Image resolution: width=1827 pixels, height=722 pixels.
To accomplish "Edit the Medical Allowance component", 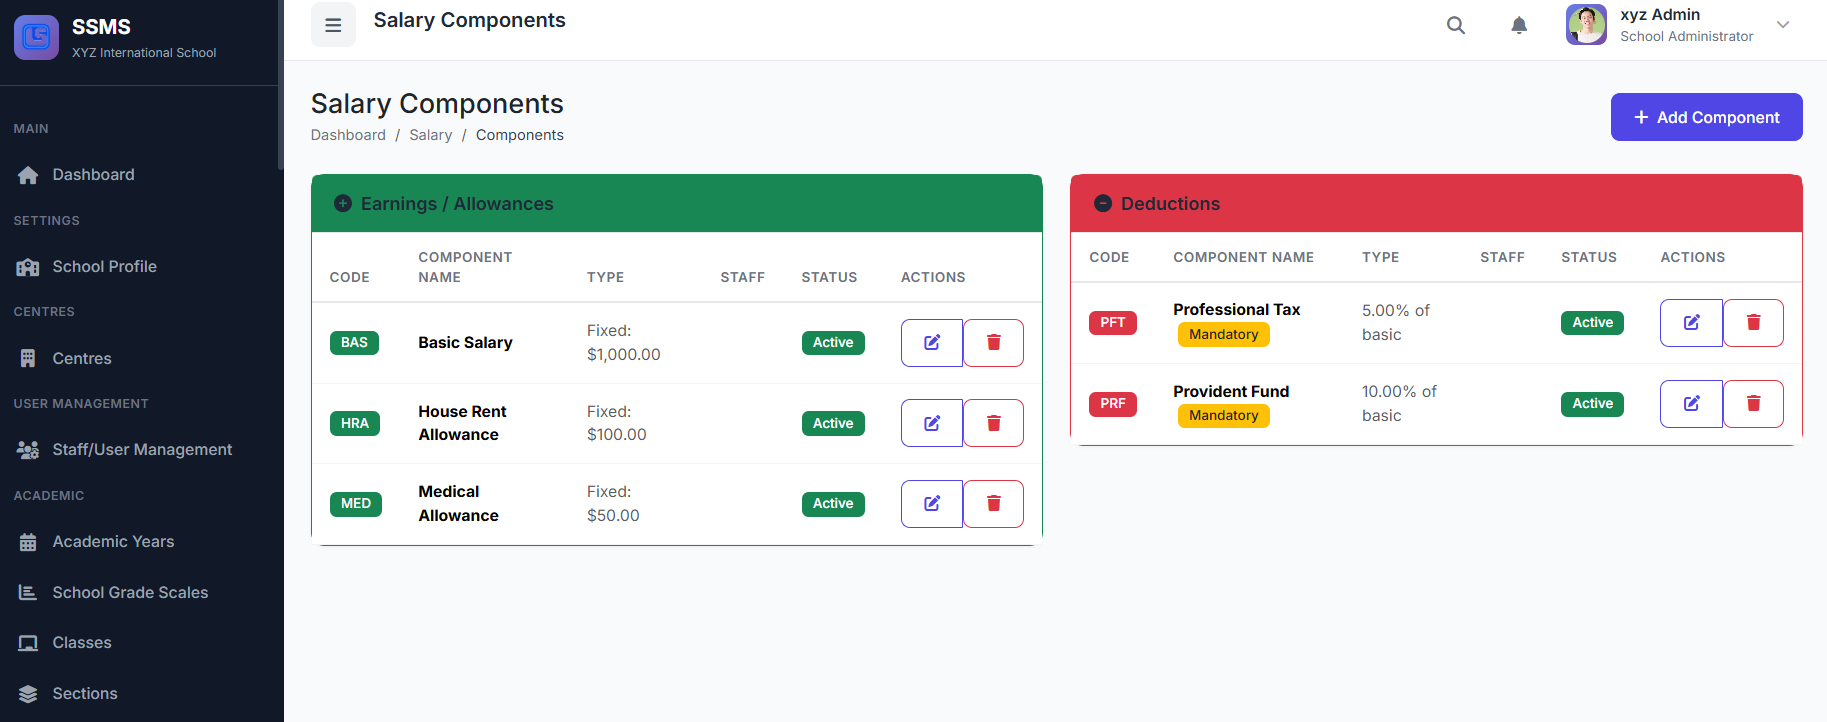I will click(931, 504).
